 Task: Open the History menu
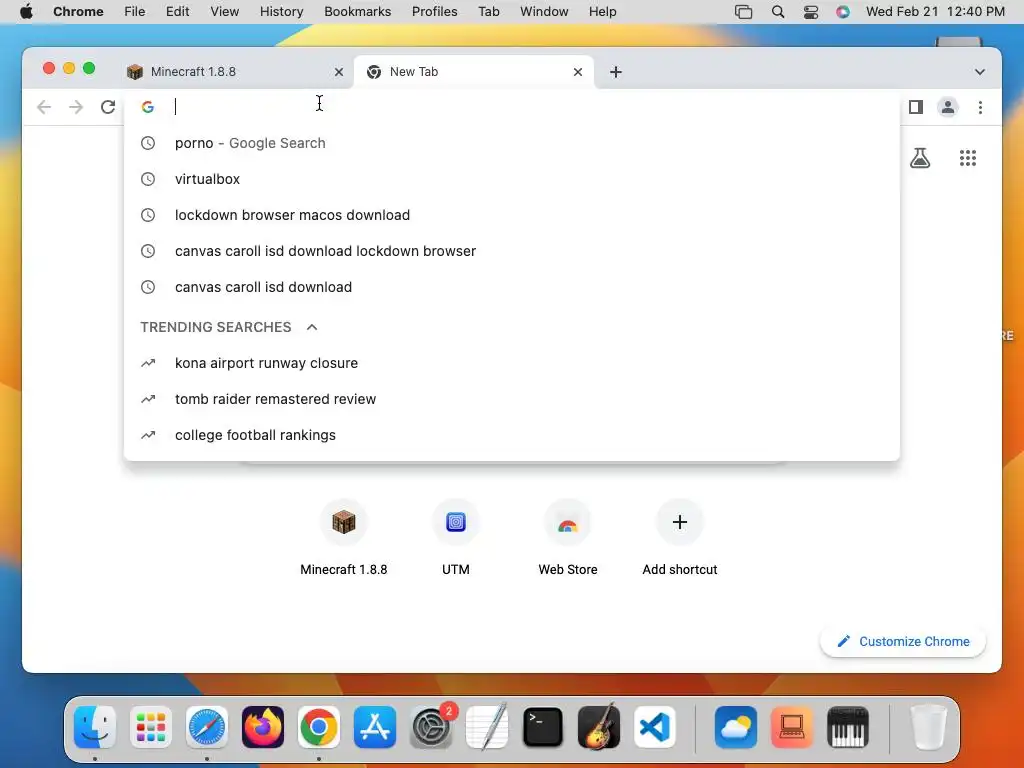(281, 12)
